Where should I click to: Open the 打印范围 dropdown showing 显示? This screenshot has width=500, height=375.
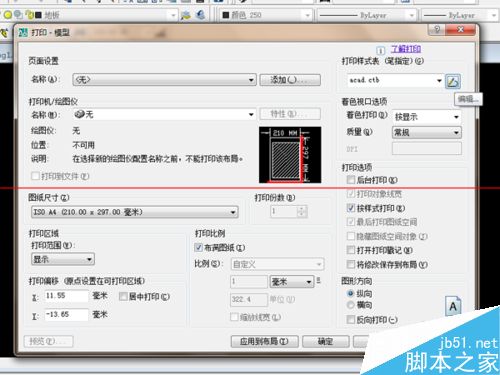pyautogui.click(x=63, y=259)
